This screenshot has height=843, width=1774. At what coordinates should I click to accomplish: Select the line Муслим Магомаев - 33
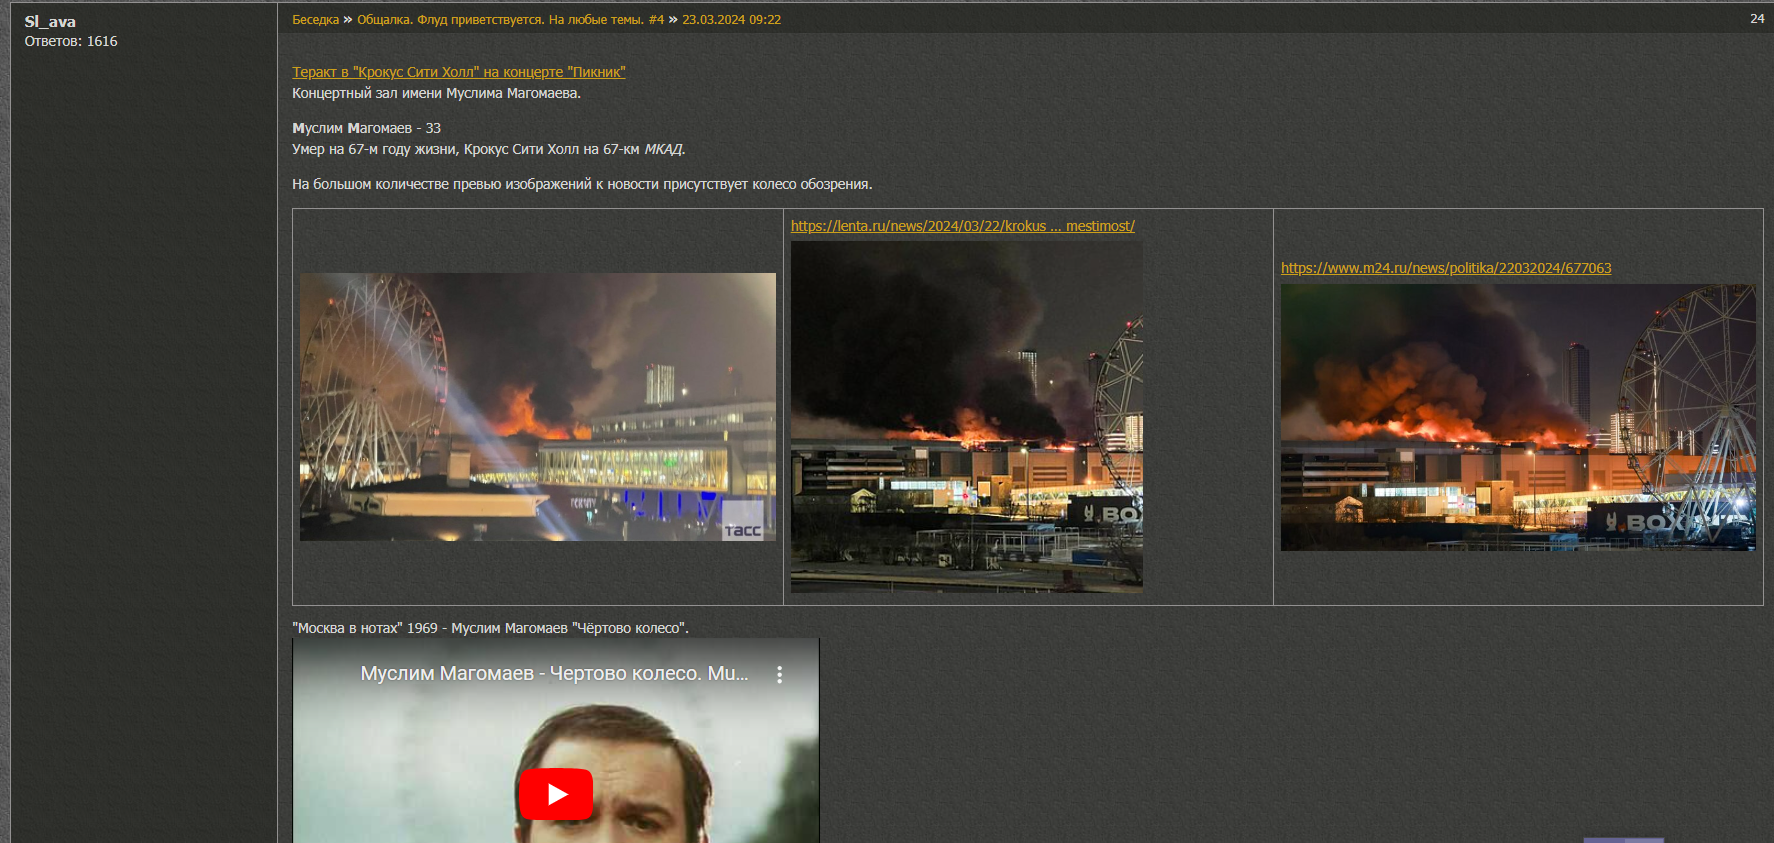coord(366,128)
